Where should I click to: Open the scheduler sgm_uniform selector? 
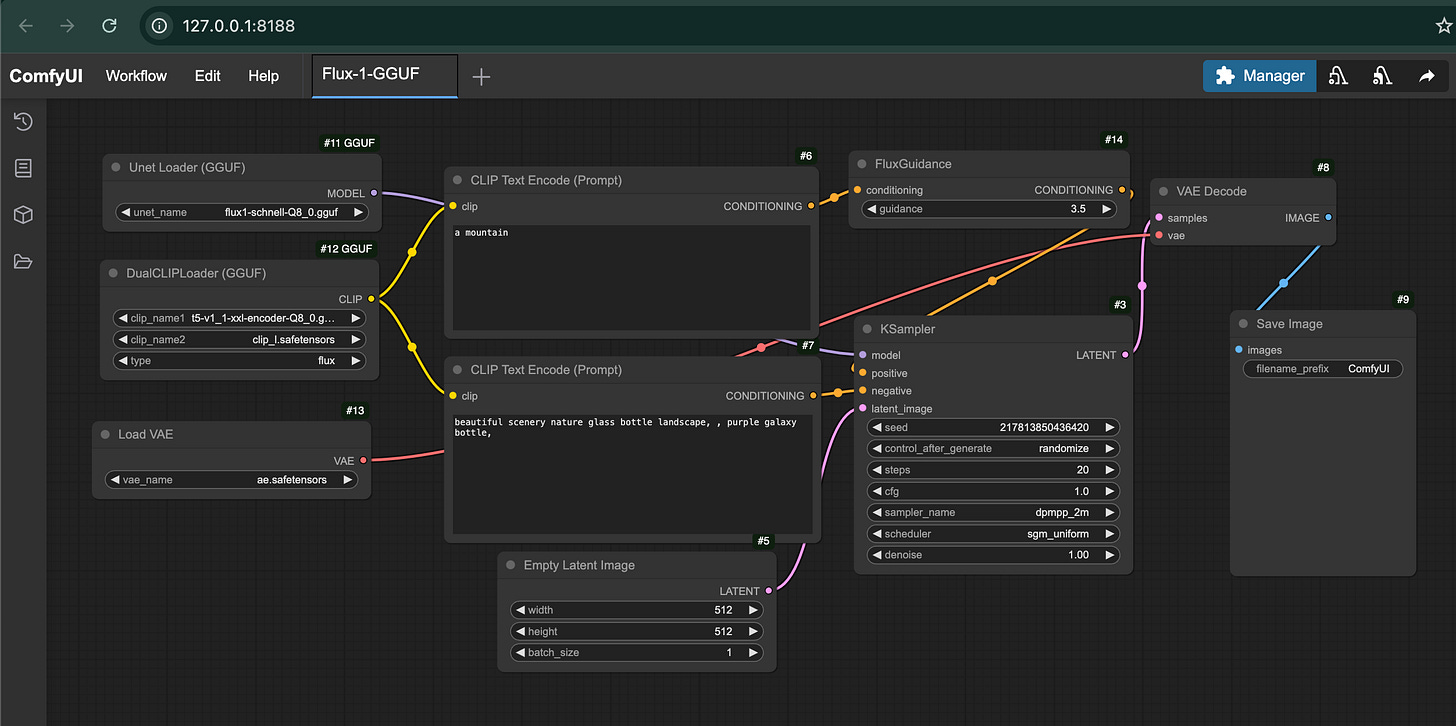tap(992, 534)
